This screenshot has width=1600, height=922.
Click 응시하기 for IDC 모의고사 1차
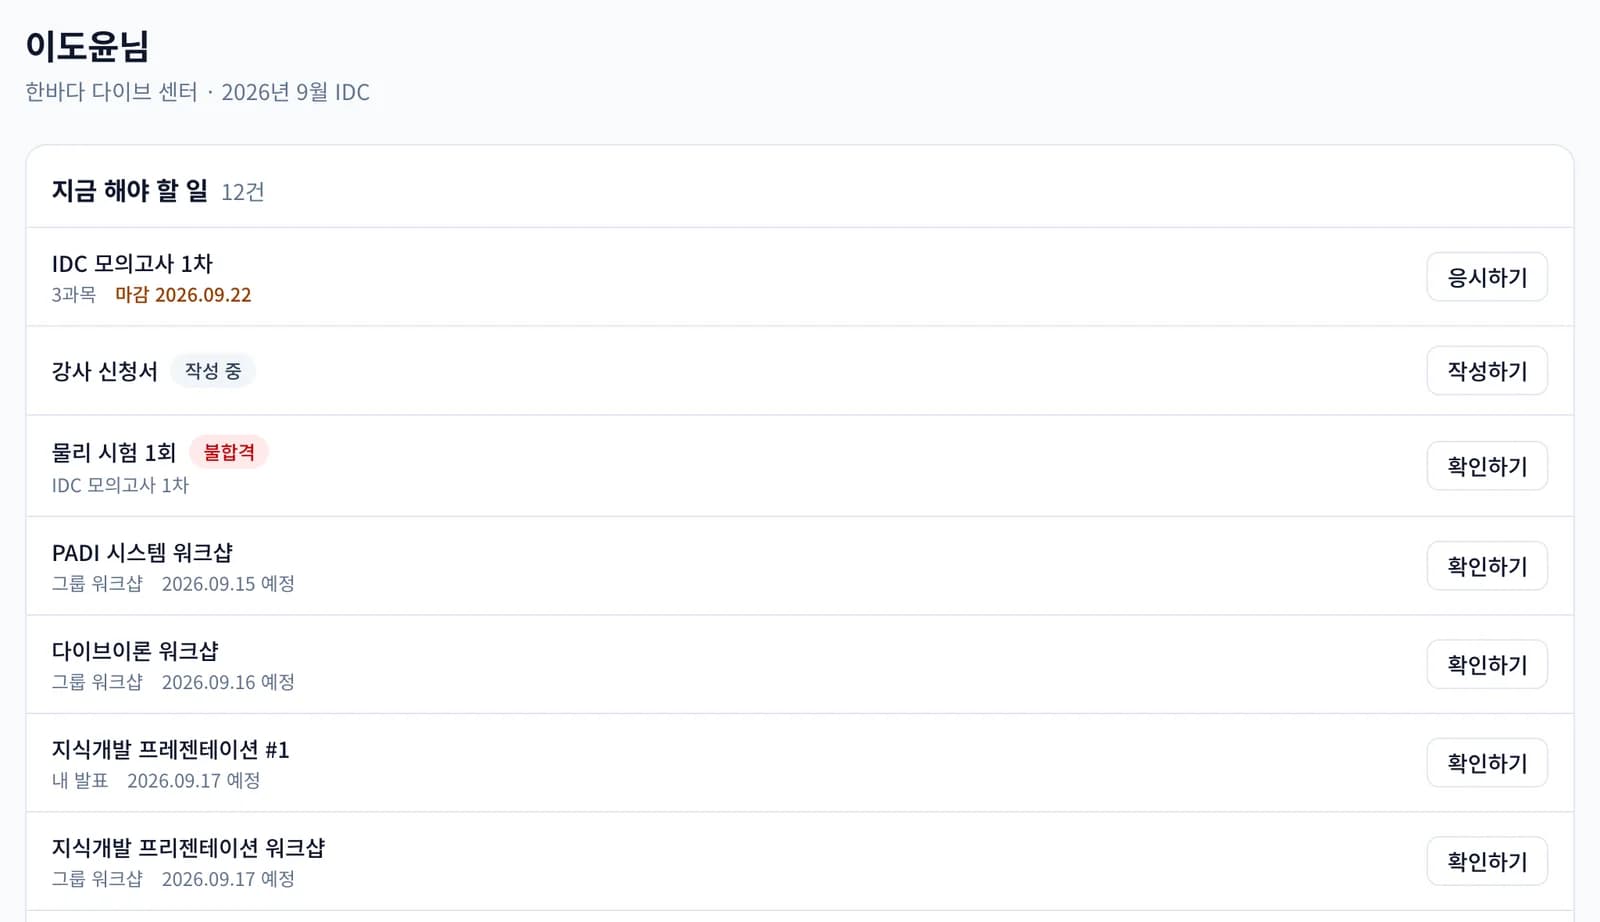tap(1487, 277)
